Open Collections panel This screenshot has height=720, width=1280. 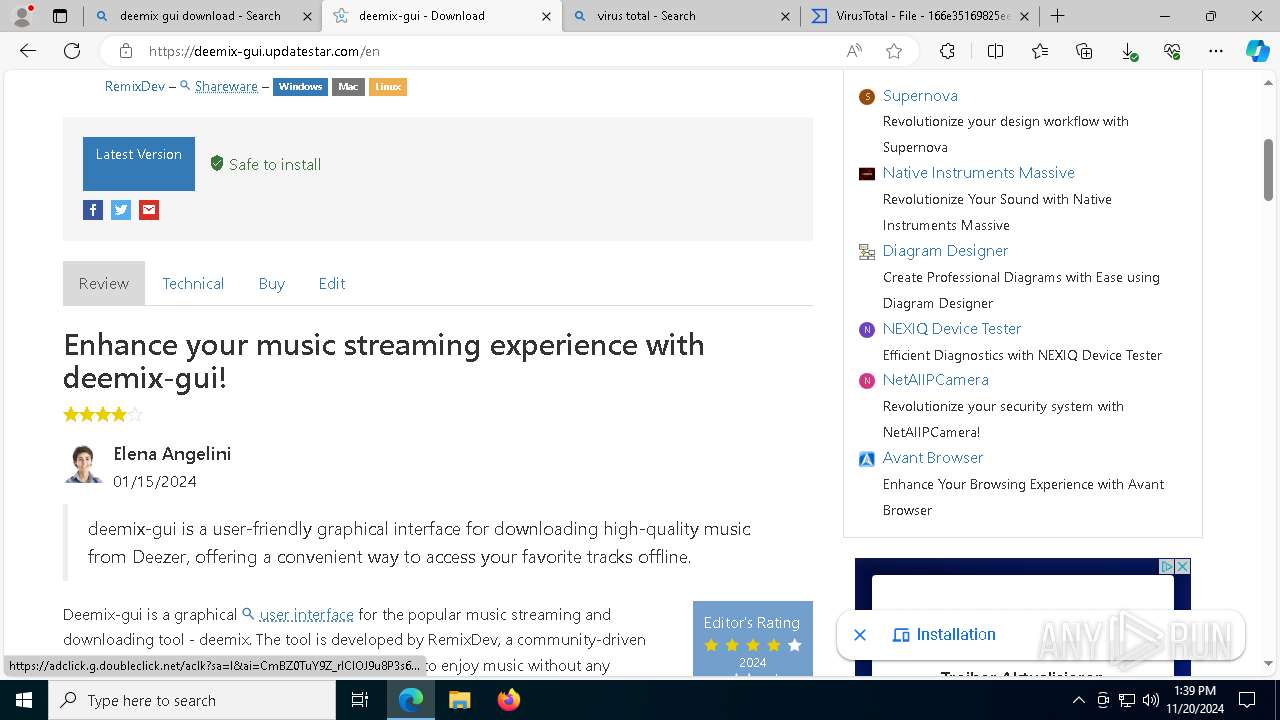point(1084,51)
